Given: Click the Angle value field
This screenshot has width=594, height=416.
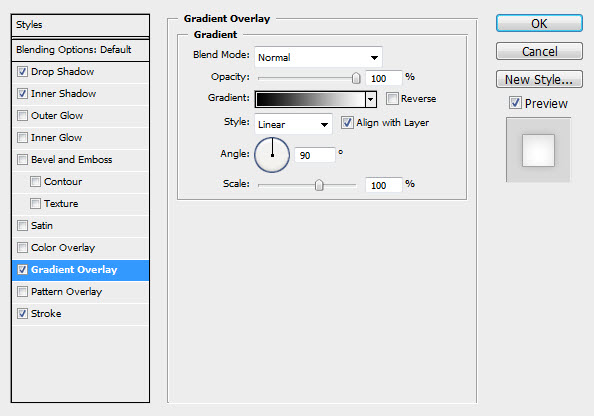Looking at the screenshot, I should click(315, 155).
